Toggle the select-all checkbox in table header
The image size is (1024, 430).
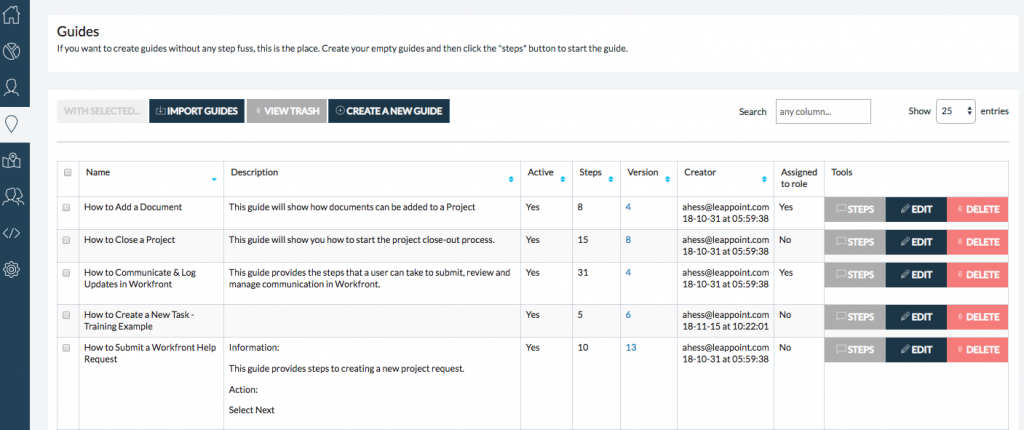pyautogui.click(x=68, y=172)
